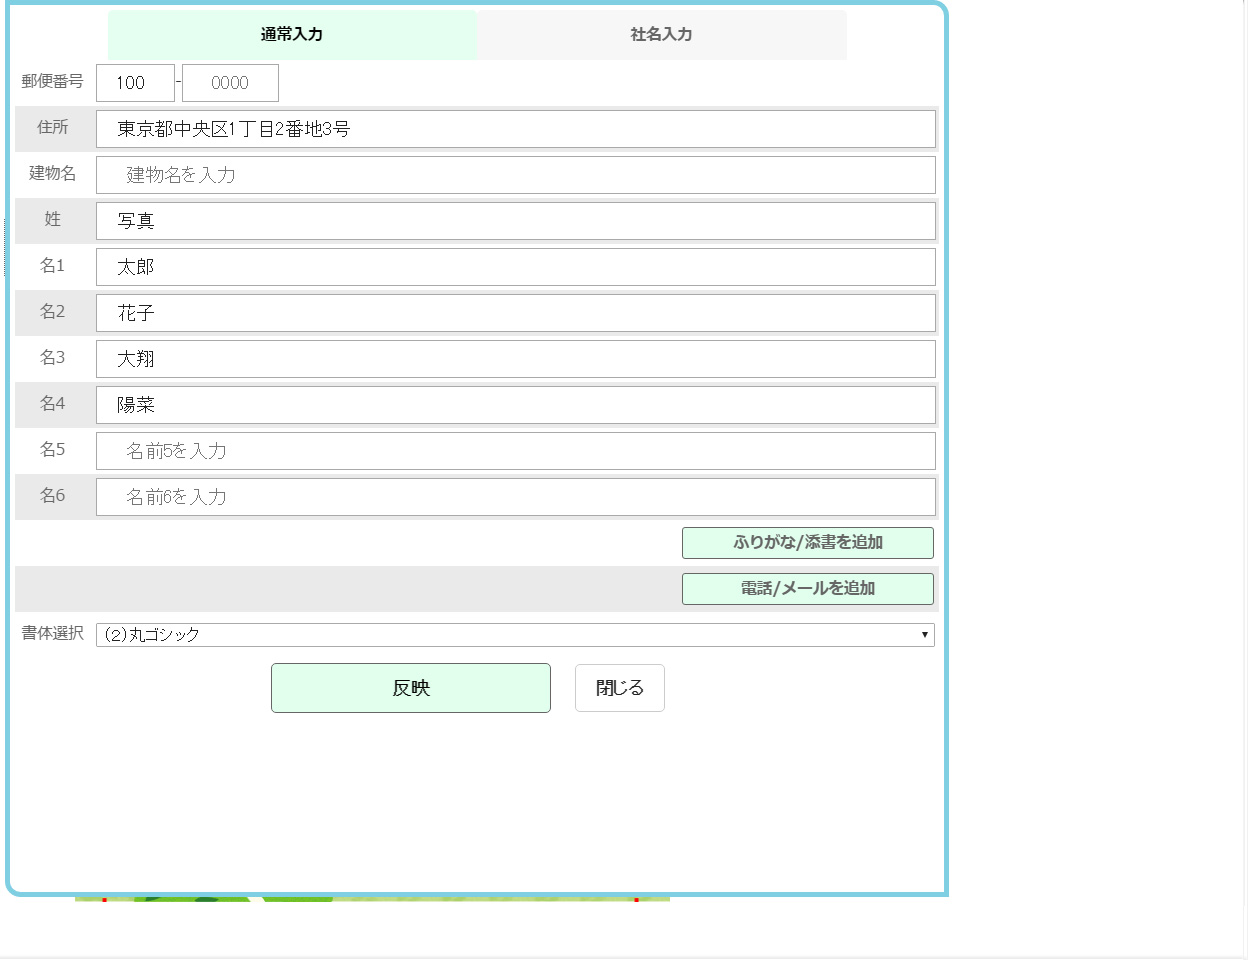Select the 名1 field containing 太郎
1248x960 pixels.
(x=515, y=267)
